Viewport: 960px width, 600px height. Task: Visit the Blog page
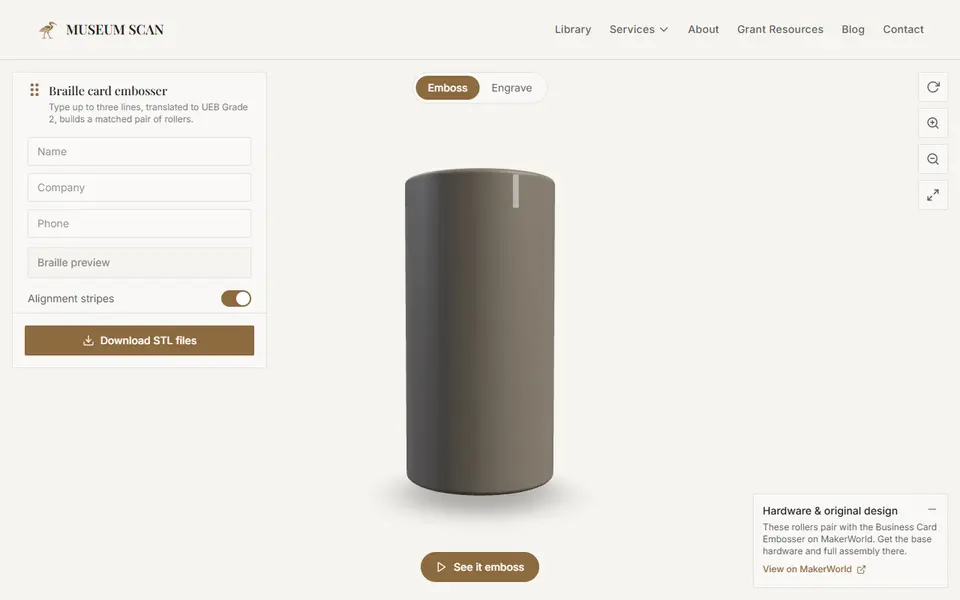[x=853, y=29]
